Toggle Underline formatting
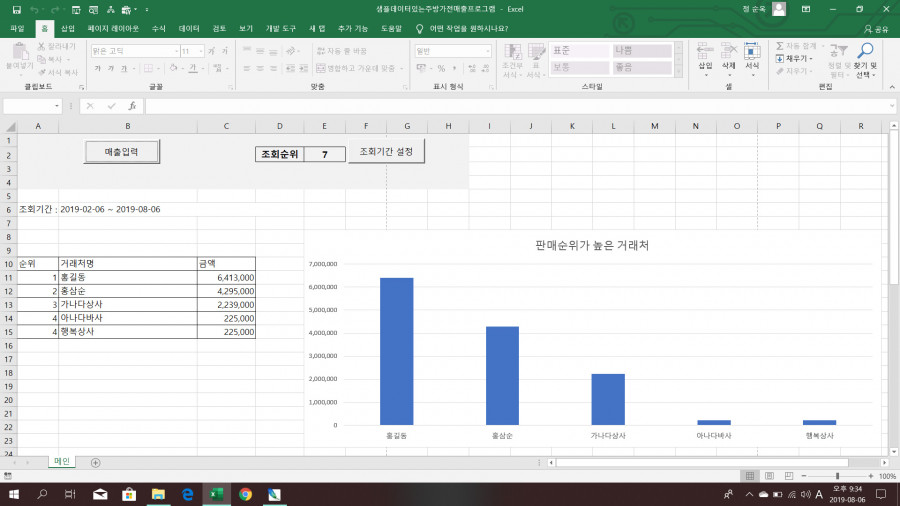Screen dimensions: 900x506 click(x=123, y=68)
